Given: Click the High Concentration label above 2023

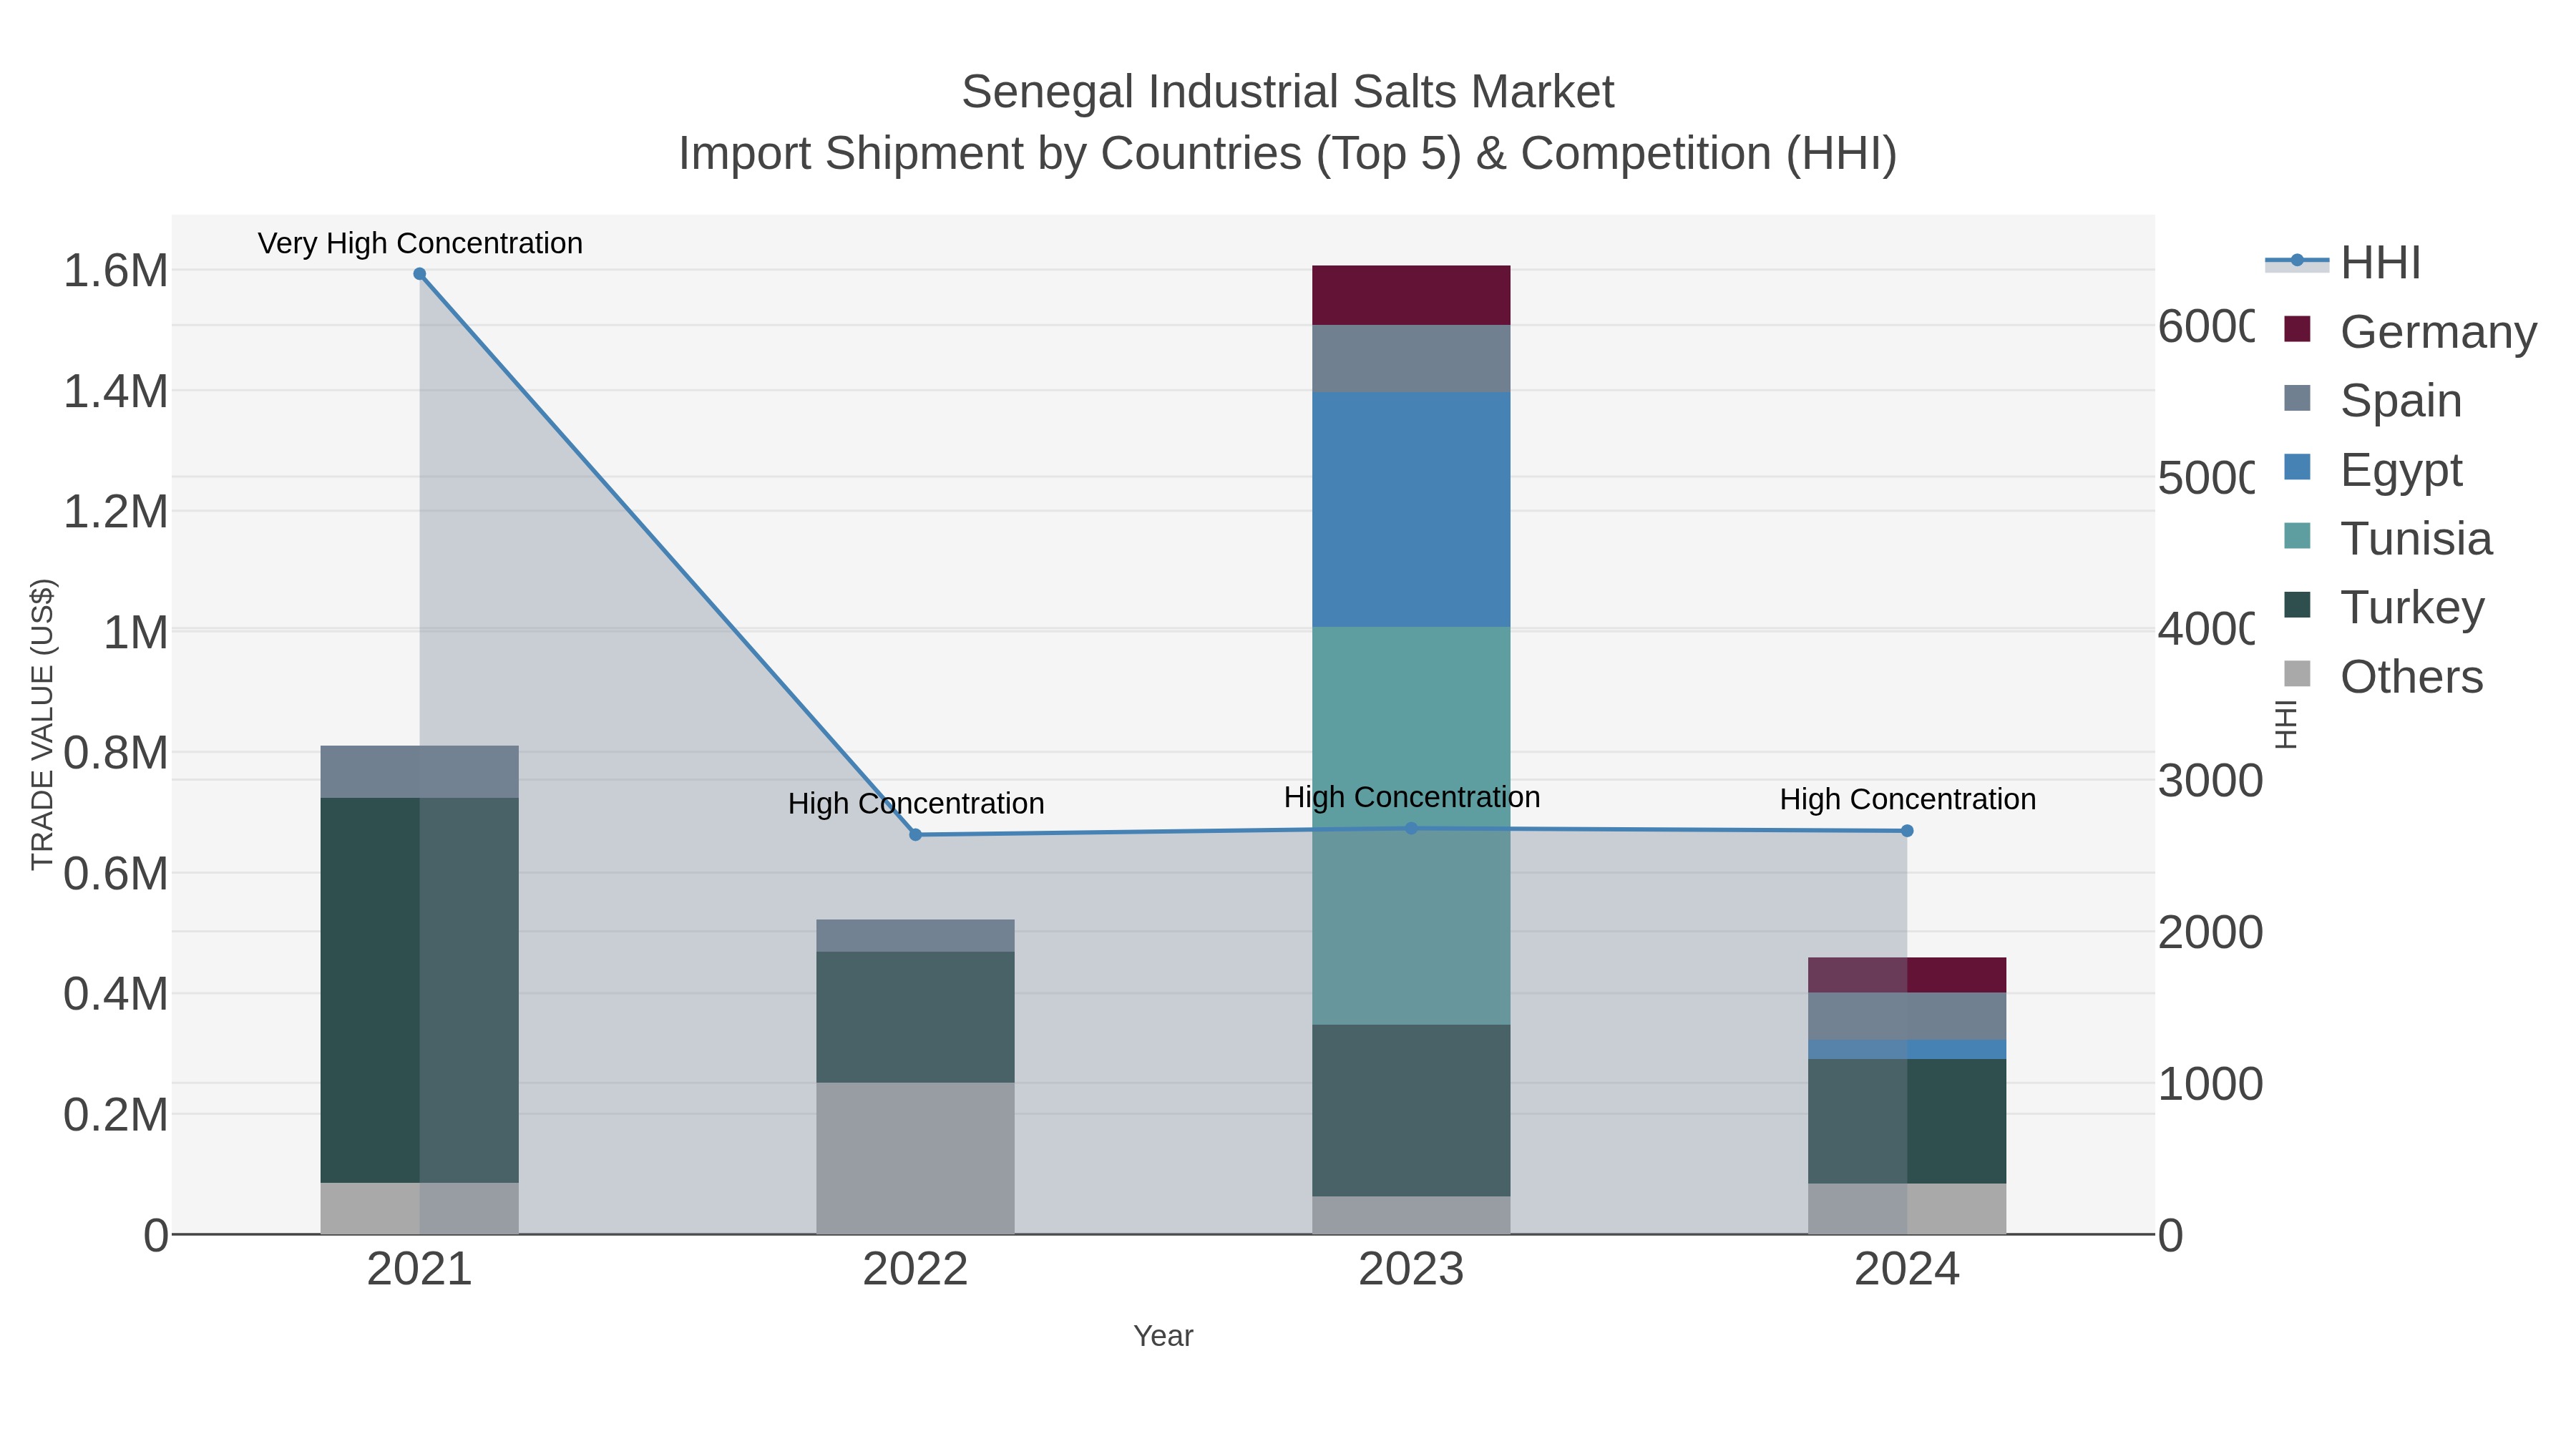Looking at the screenshot, I should coord(1411,797).
